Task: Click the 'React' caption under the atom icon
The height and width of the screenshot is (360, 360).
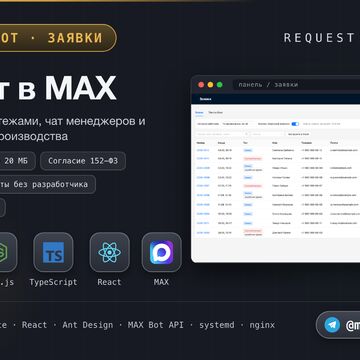Action: coord(109,282)
